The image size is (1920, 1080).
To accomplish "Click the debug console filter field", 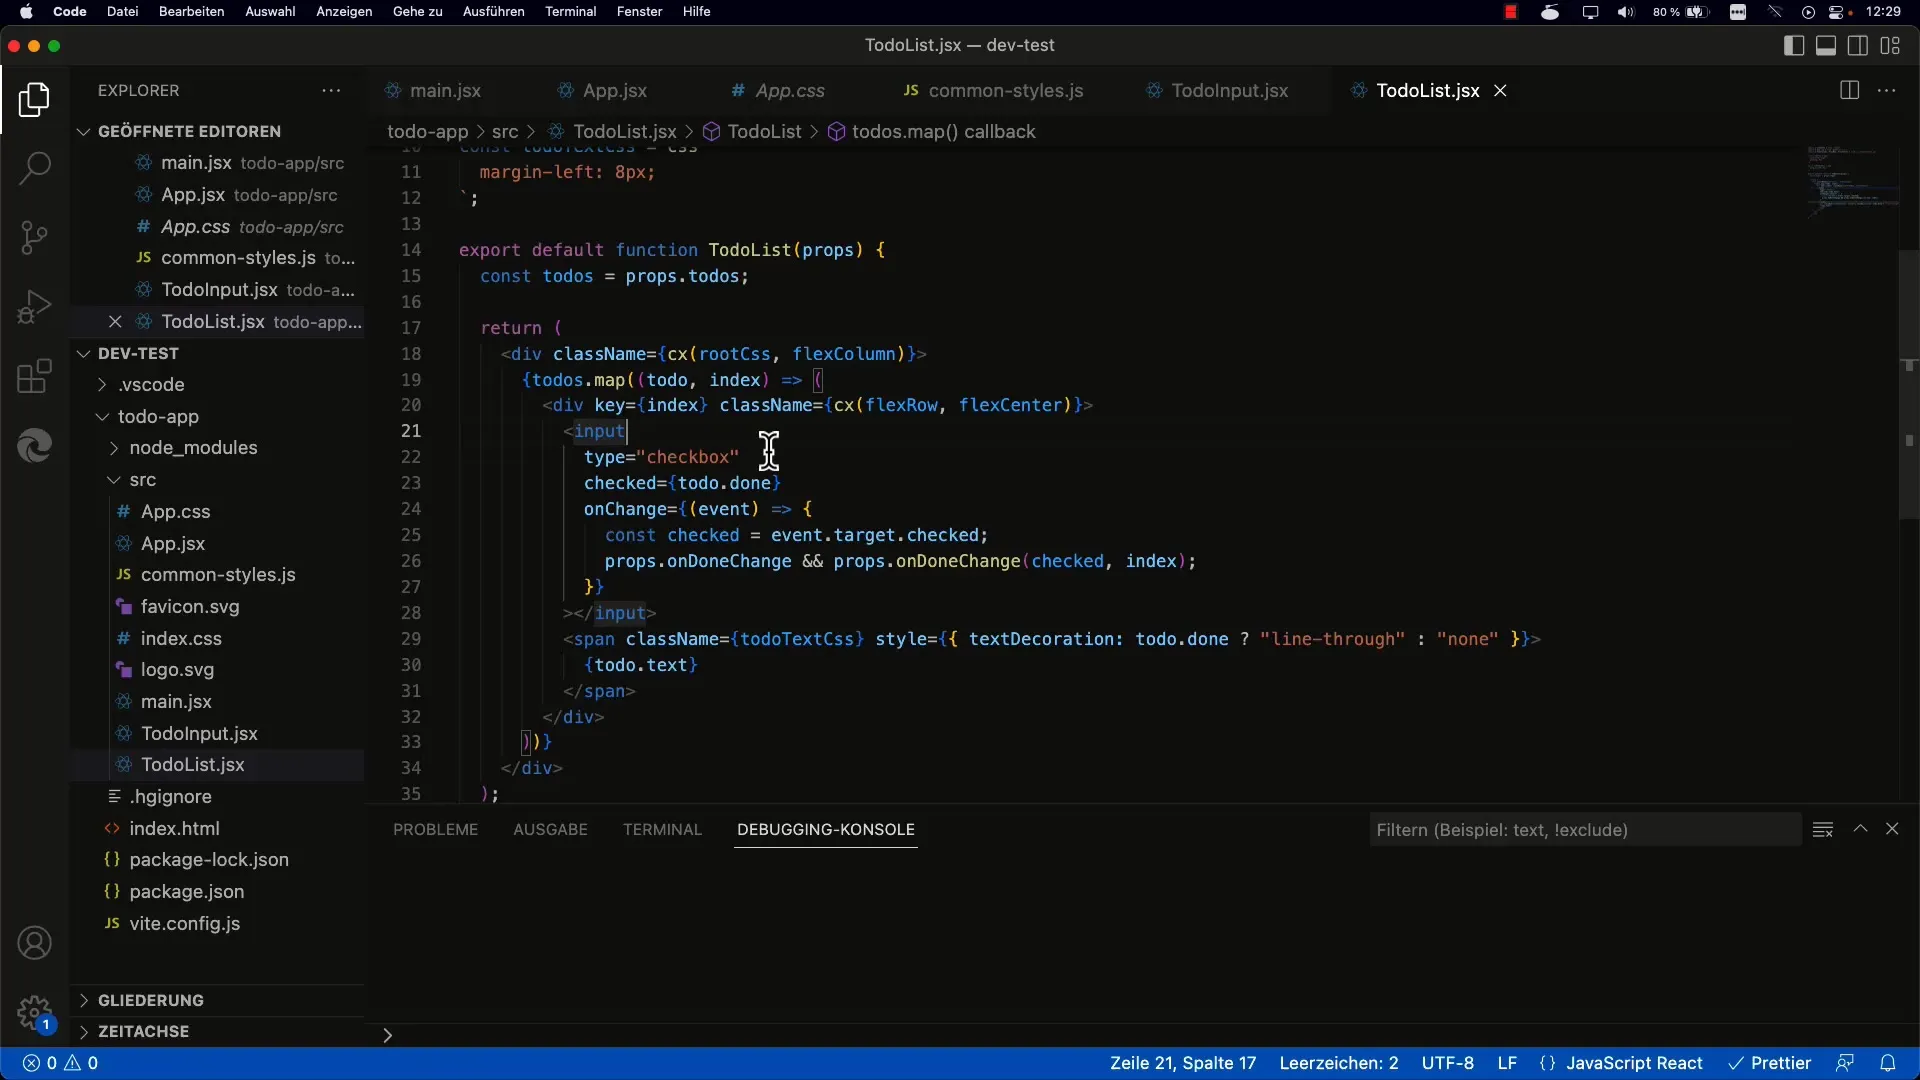I will [x=1585, y=830].
